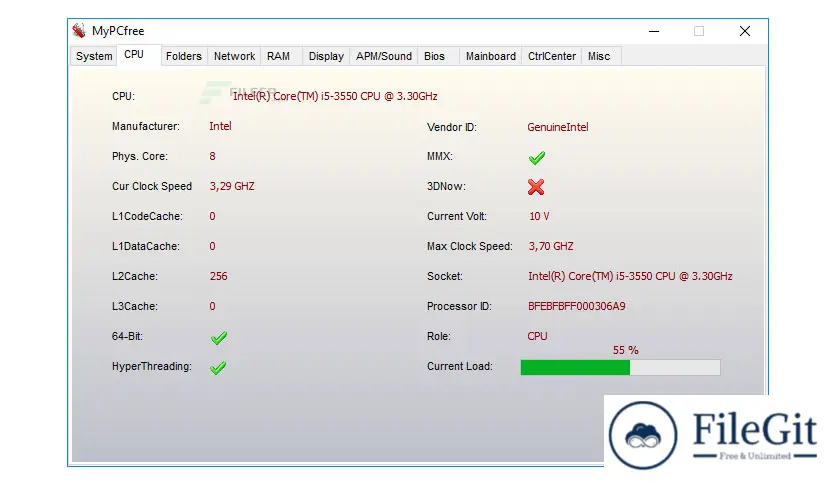Open the Folders tab
The width and height of the screenshot is (836, 484).
pos(183,57)
